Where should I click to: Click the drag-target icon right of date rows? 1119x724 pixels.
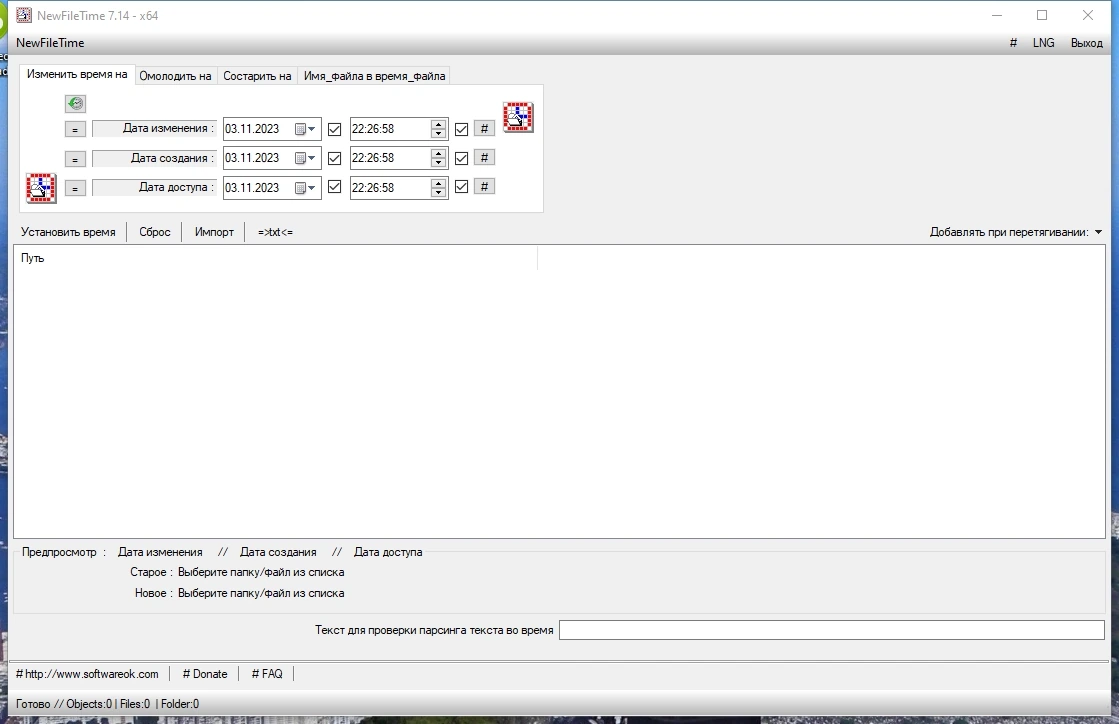click(518, 117)
